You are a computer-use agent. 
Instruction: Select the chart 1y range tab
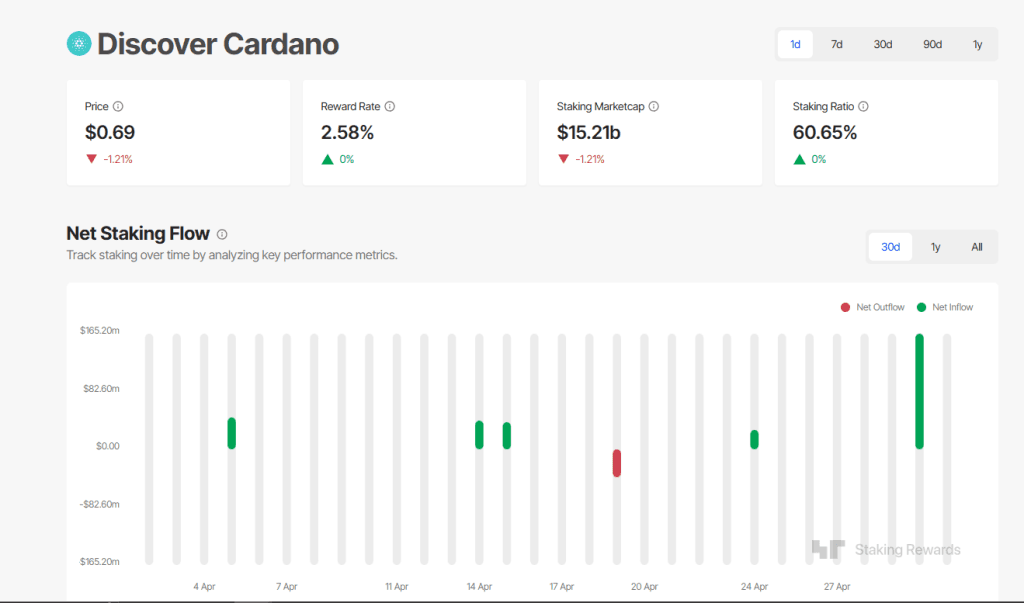(x=936, y=247)
